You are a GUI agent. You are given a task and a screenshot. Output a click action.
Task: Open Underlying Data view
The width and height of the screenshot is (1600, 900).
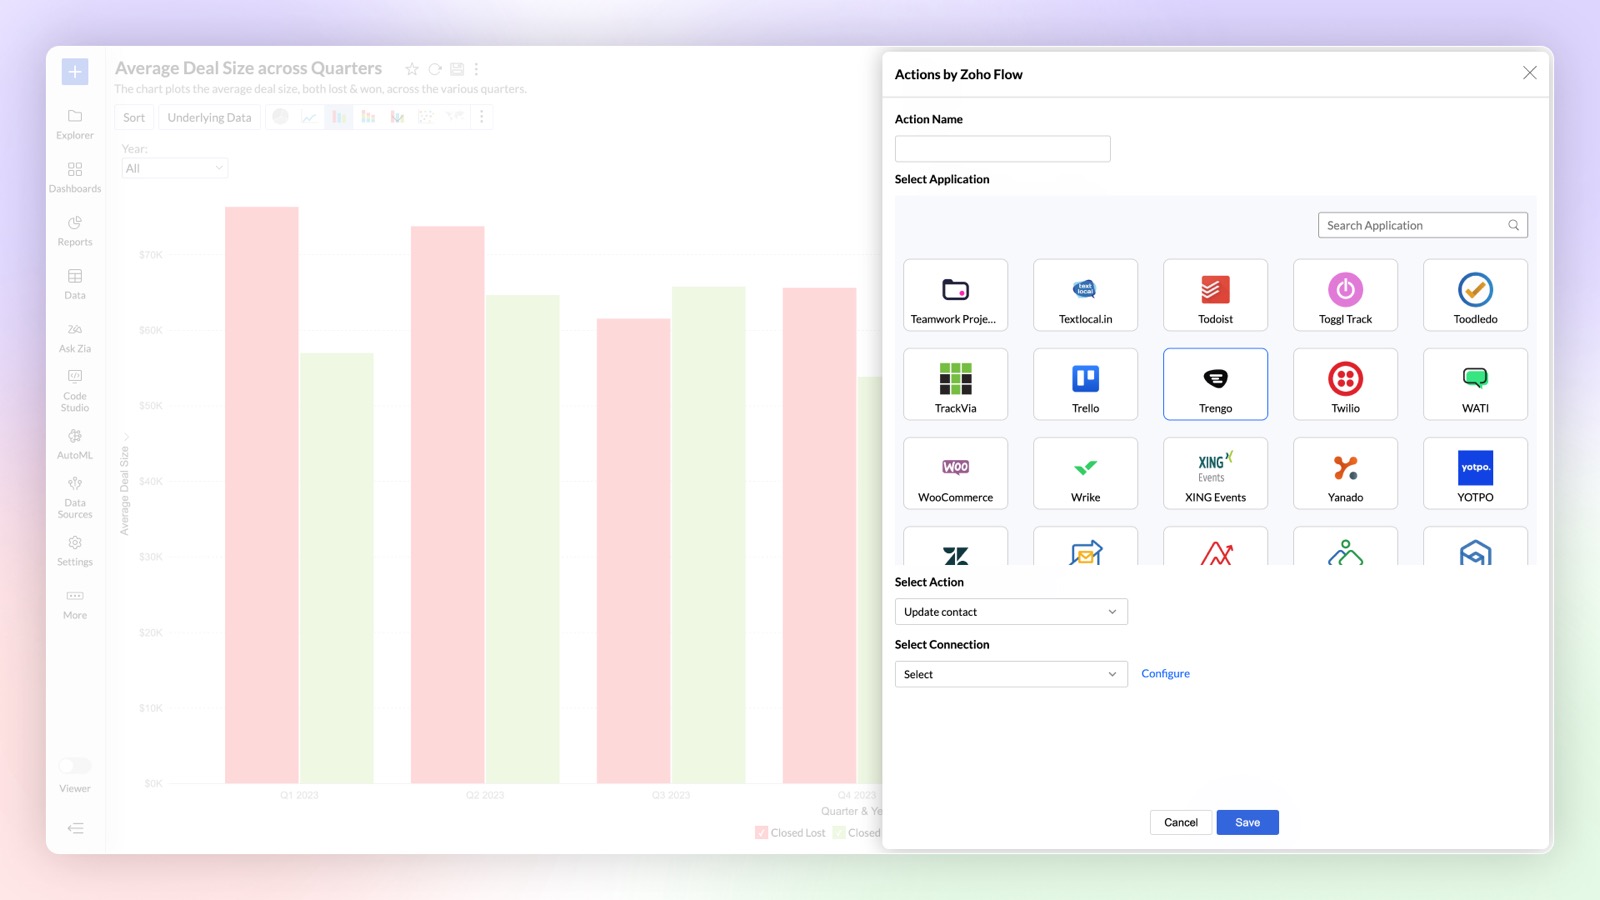pyautogui.click(x=210, y=117)
